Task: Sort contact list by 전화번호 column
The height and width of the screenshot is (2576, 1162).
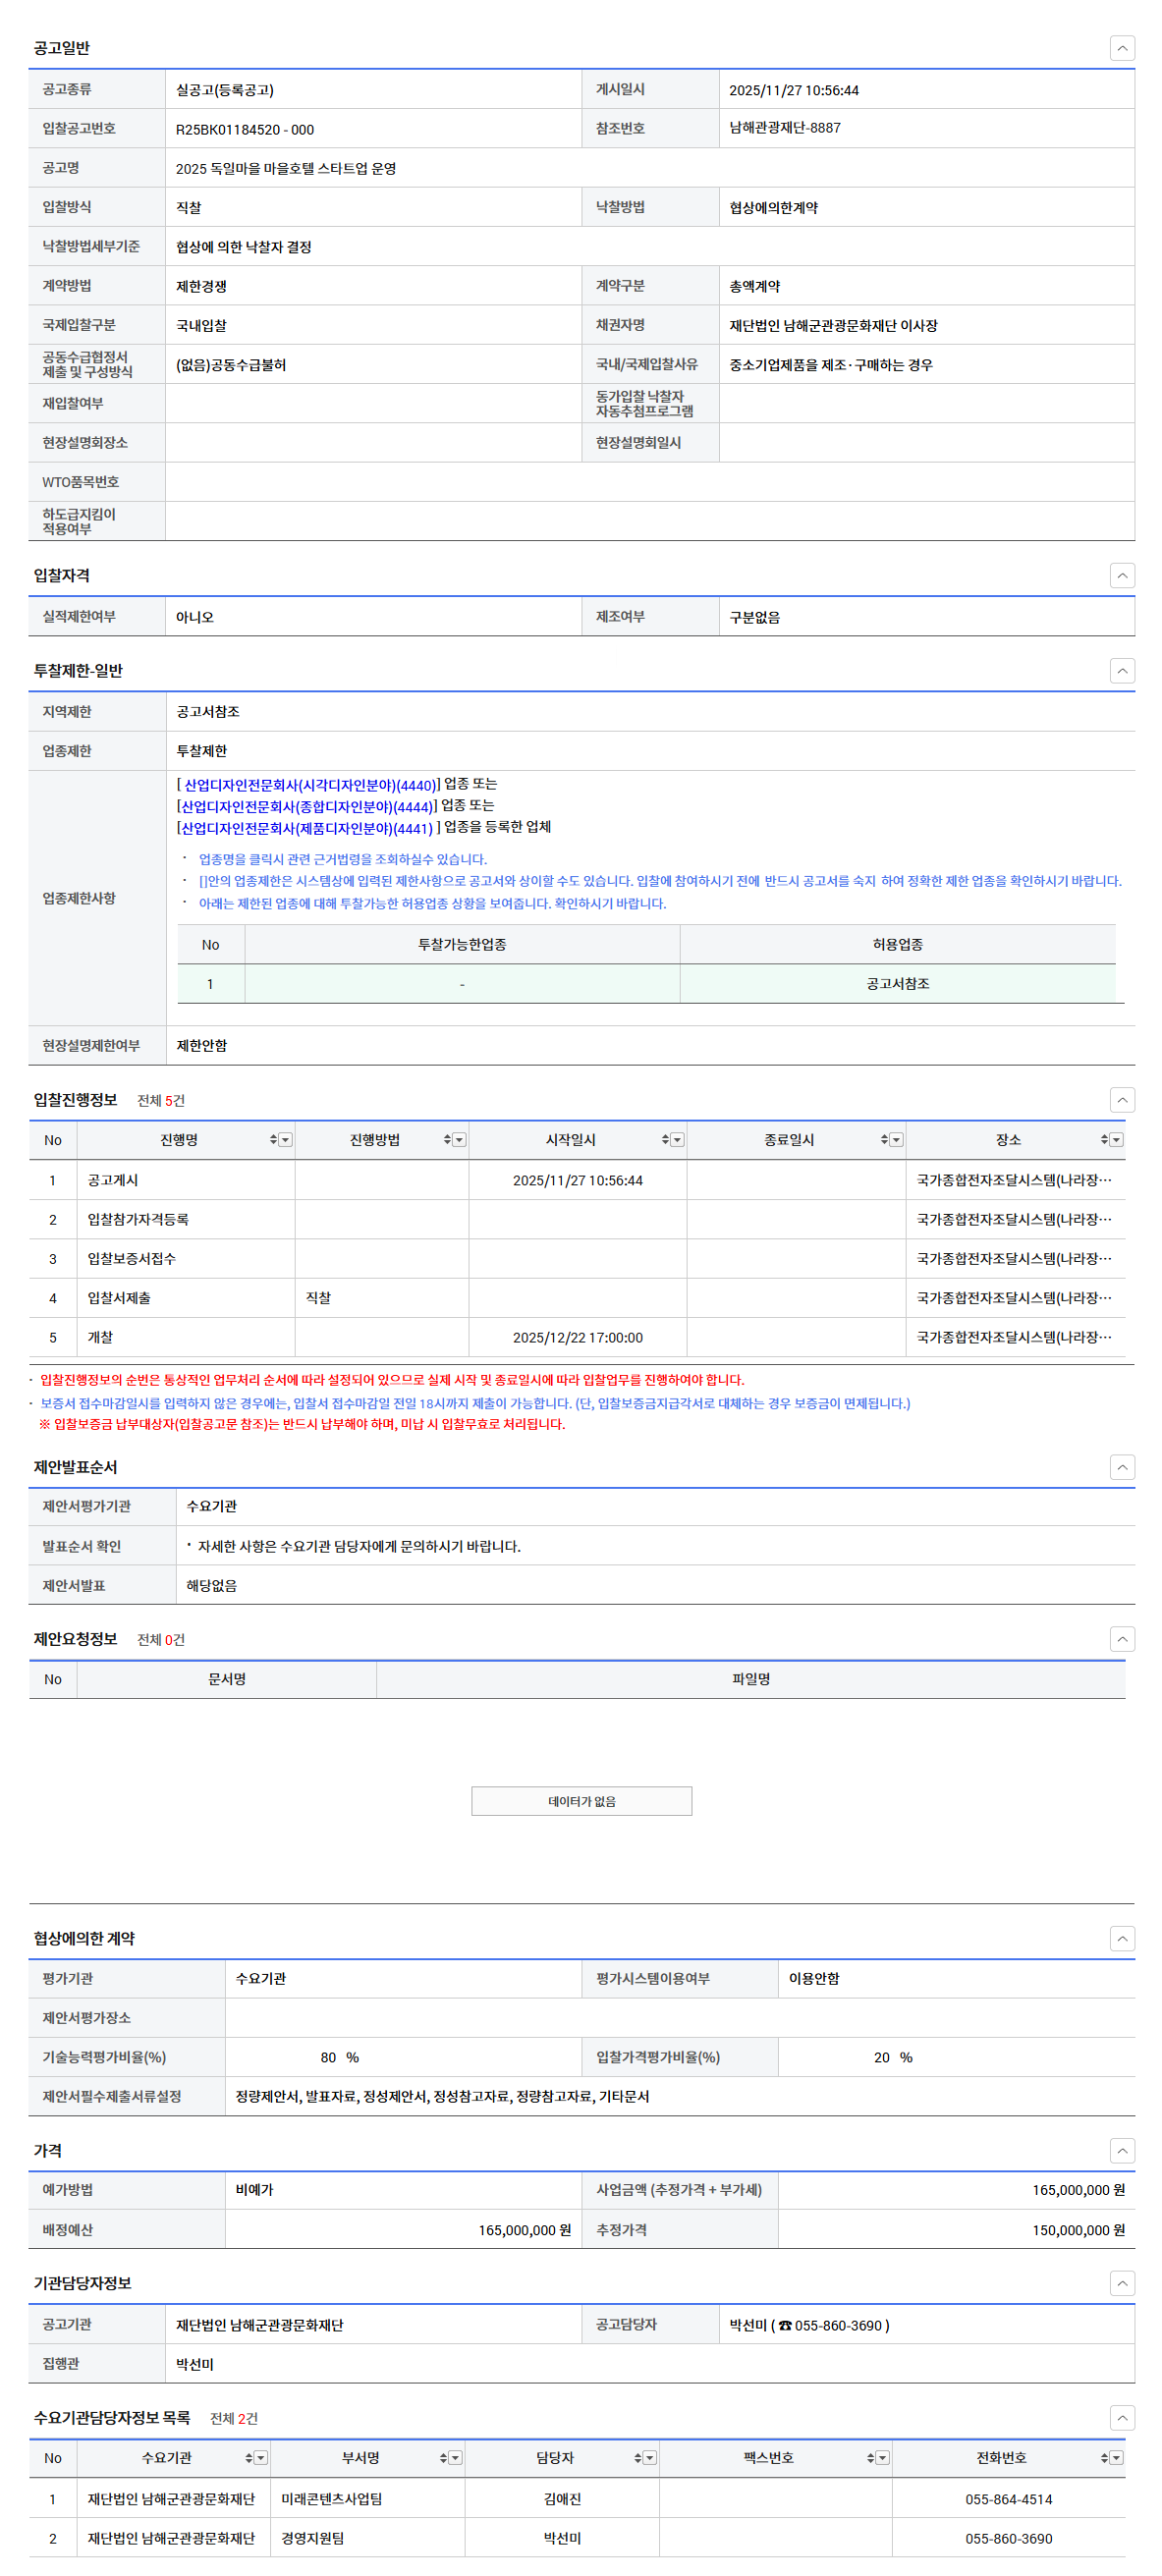Action: 1104,2458
